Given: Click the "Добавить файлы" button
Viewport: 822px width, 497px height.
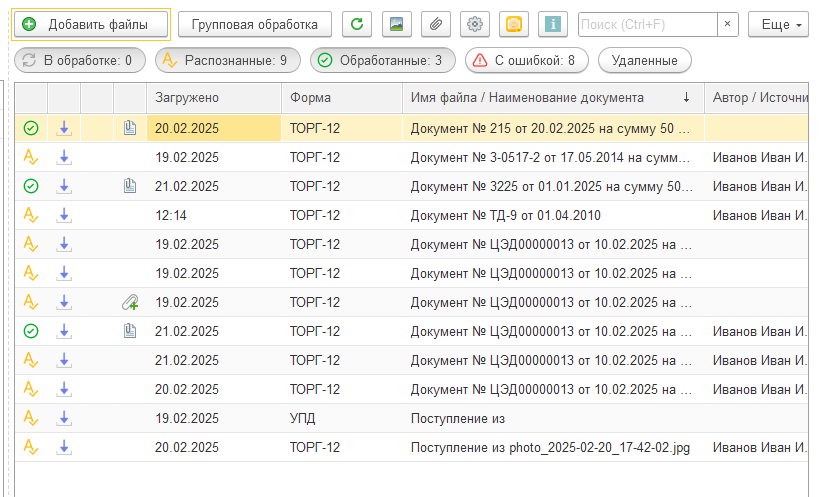Looking at the screenshot, I should click(x=91, y=24).
